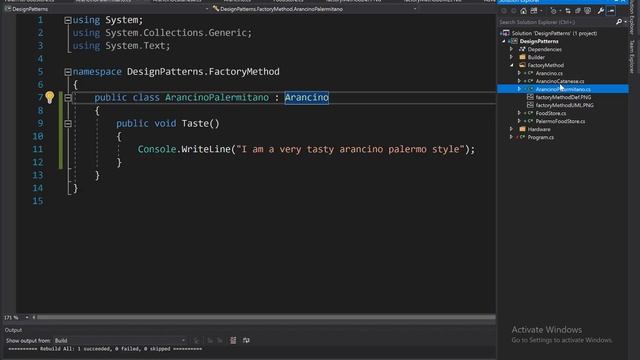Toggle Show All Files in Solution Explorer
640x360 pixels.
(x=588, y=11)
